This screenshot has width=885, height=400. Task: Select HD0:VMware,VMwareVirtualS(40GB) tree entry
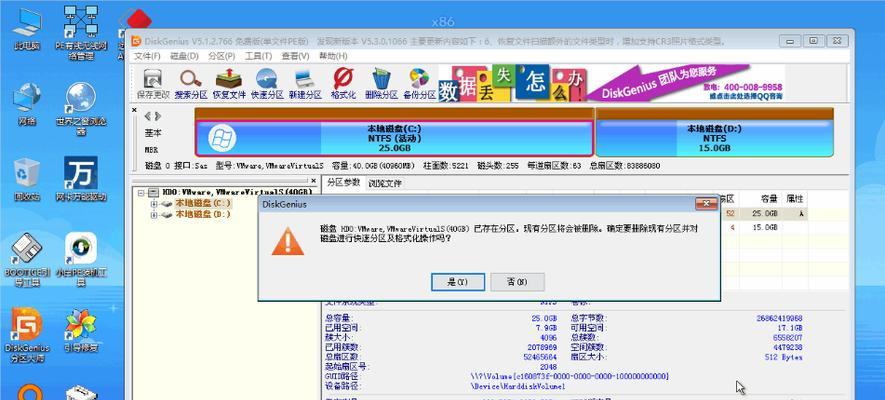(x=237, y=192)
